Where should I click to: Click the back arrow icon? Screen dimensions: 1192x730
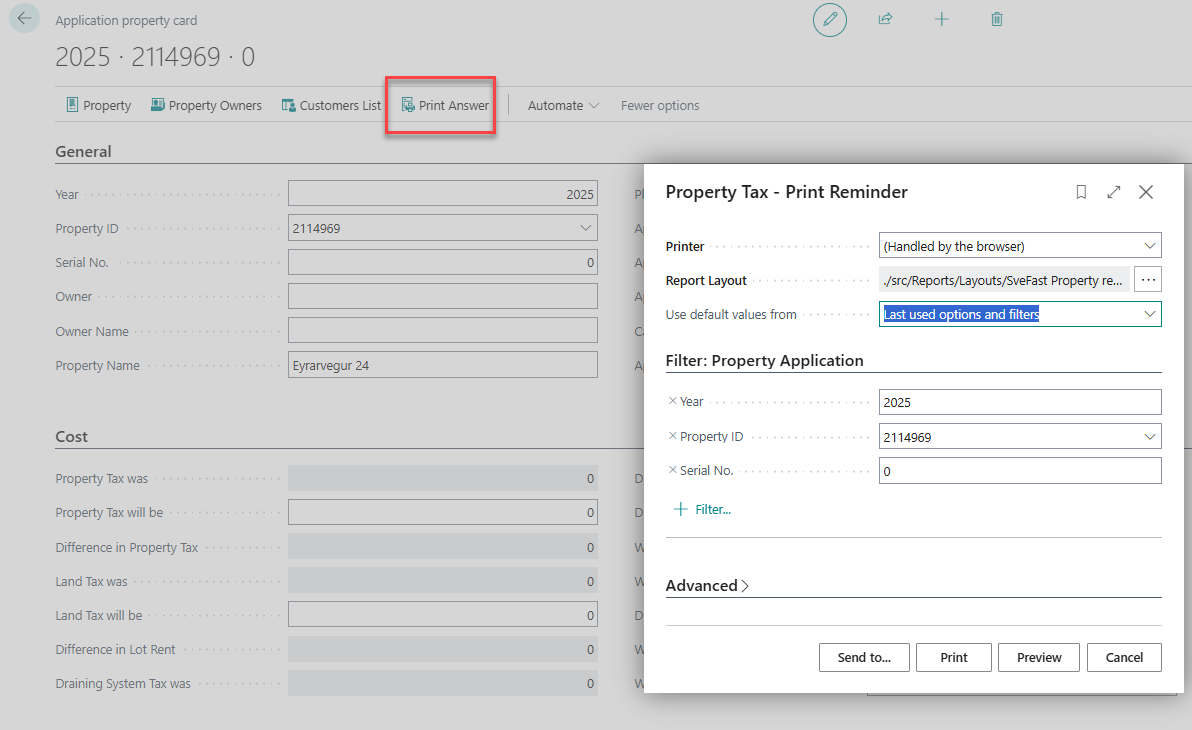(24, 18)
